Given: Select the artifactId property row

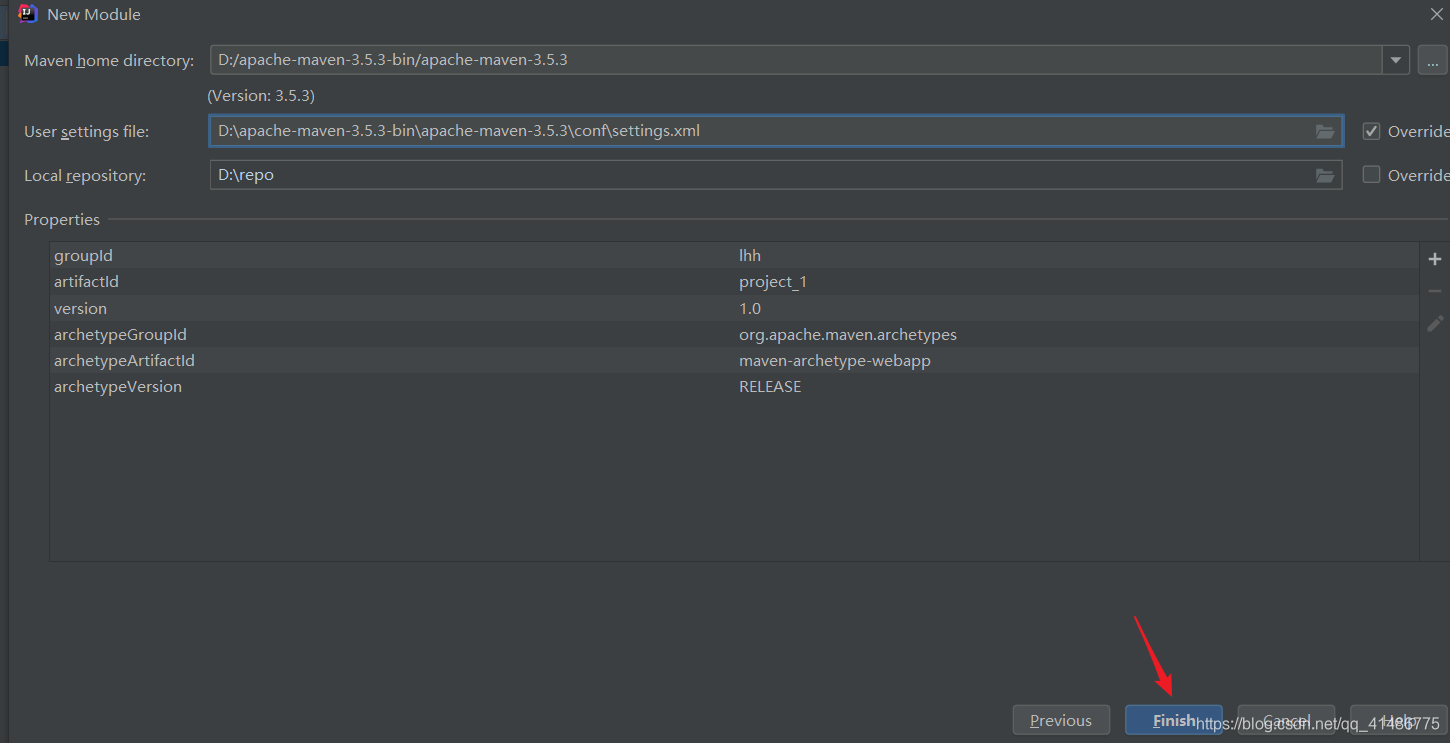Looking at the screenshot, I should tap(735, 282).
